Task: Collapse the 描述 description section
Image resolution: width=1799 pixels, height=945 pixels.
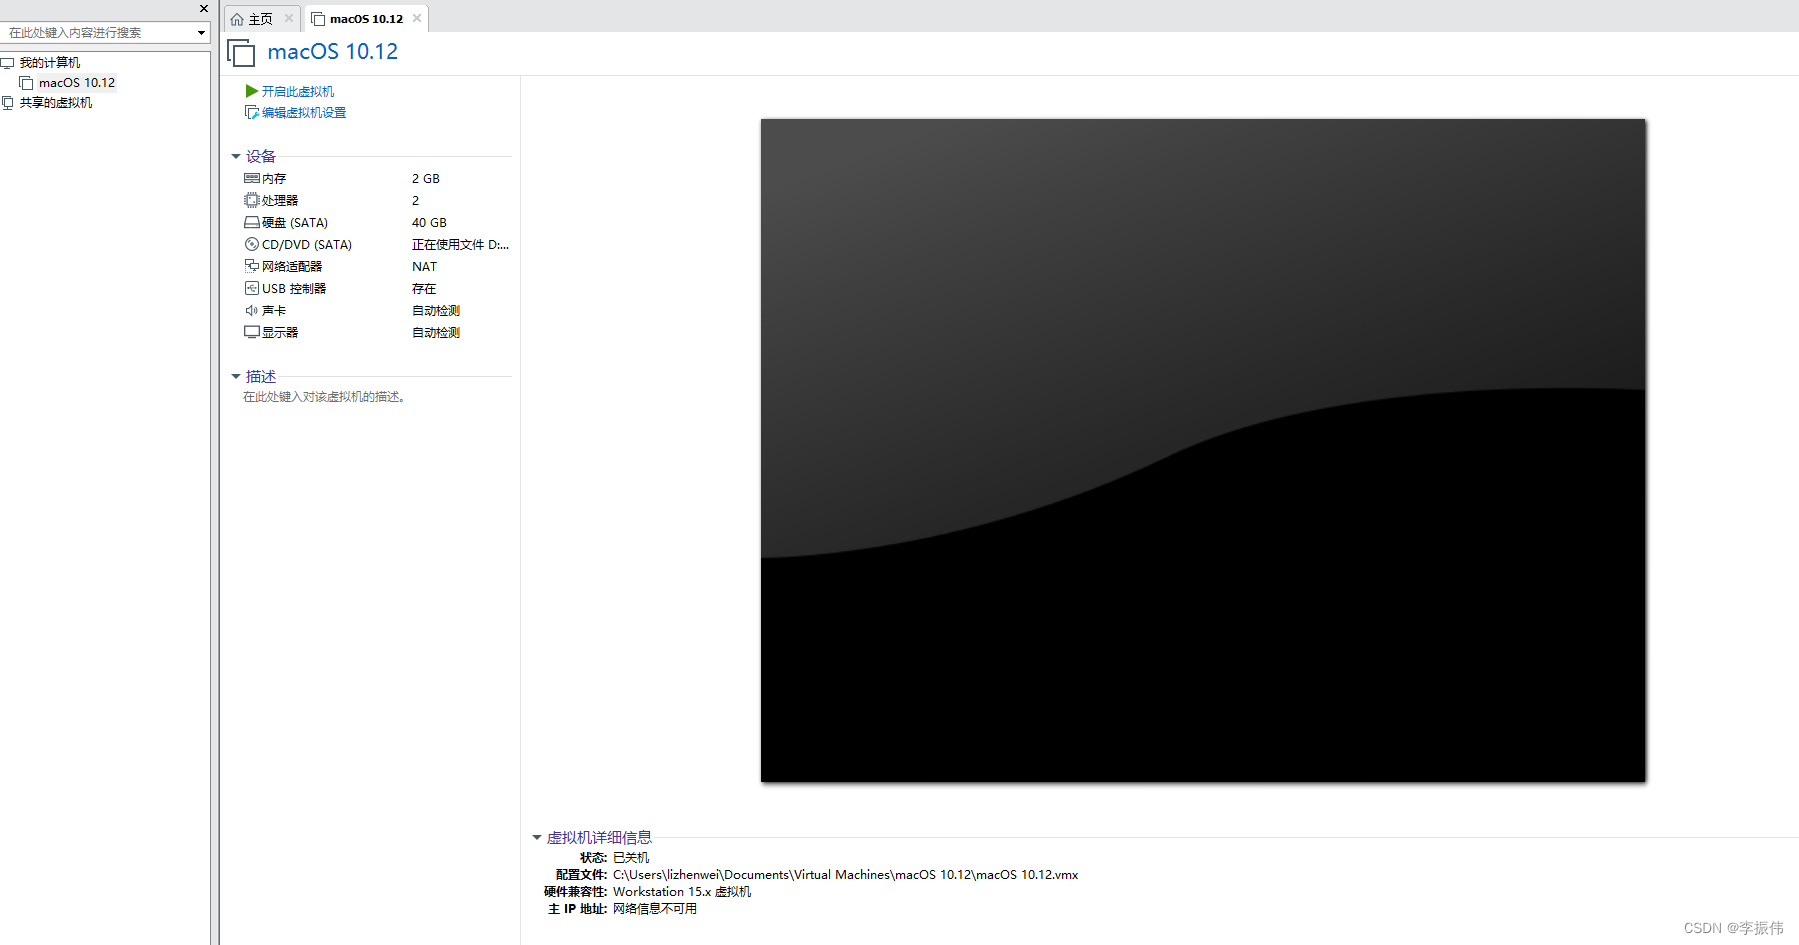Action: pyautogui.click(x=236, y=376)
